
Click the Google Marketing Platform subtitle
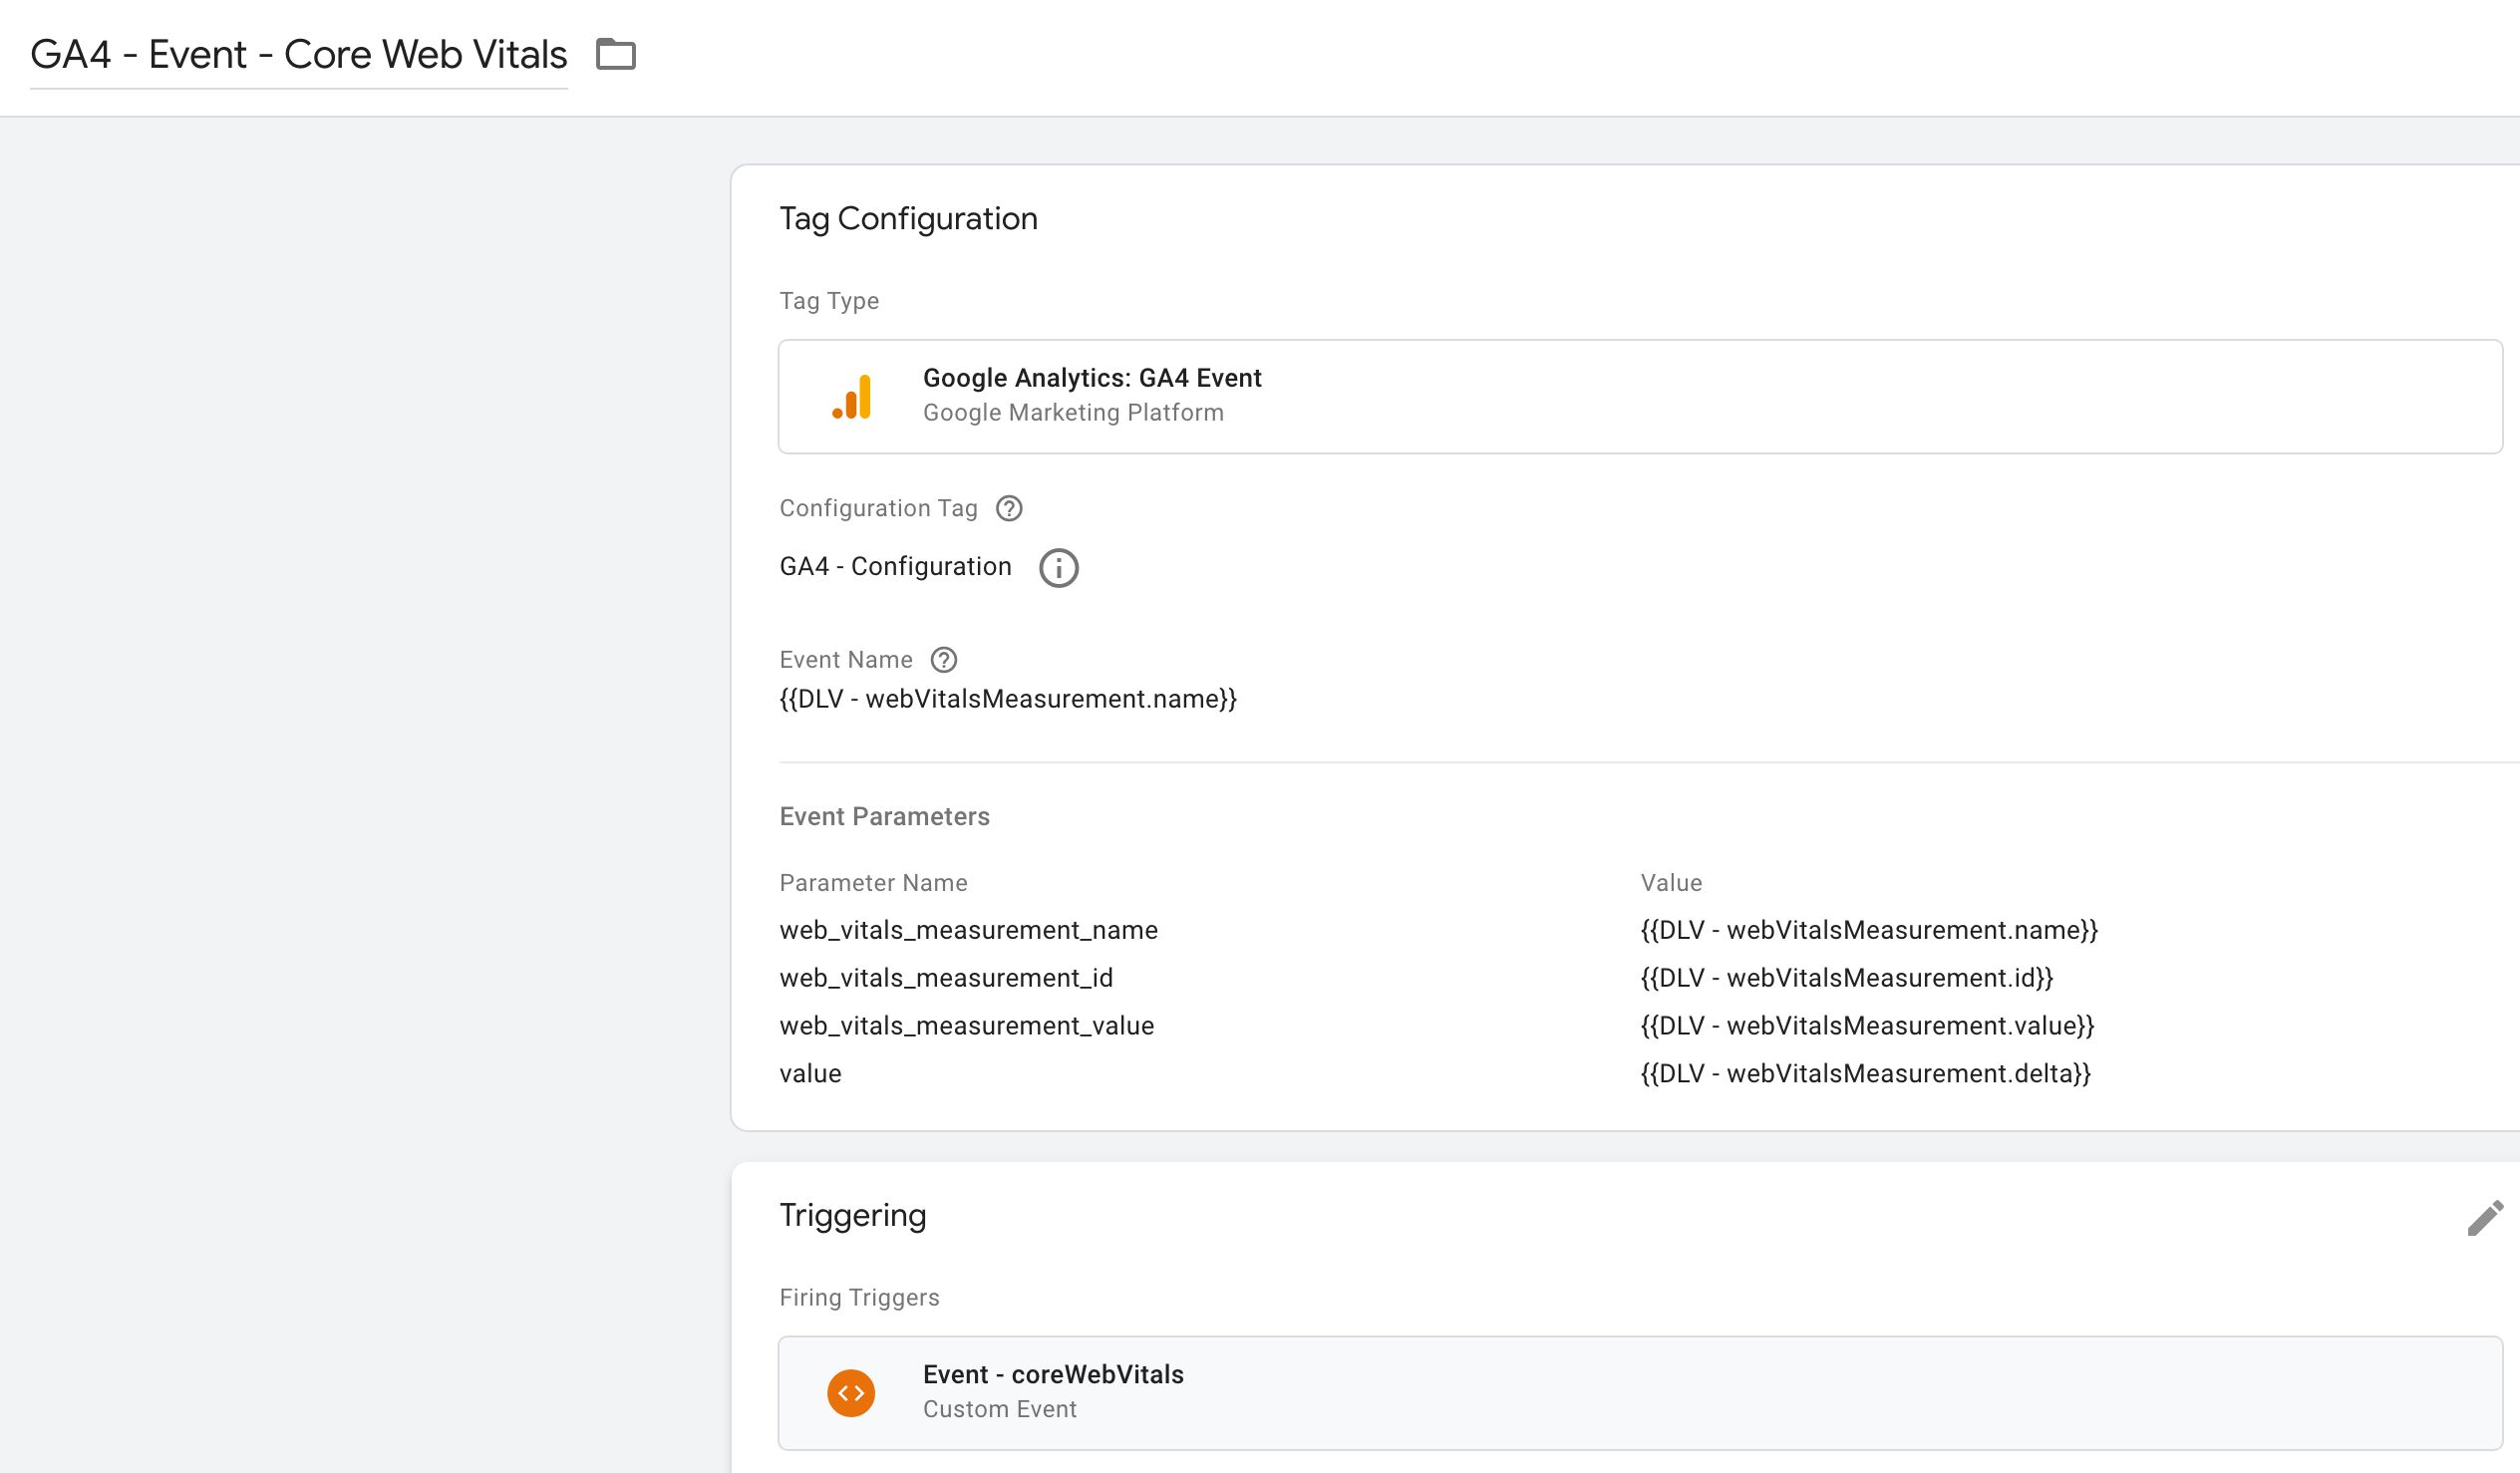tap(1073, 413)
